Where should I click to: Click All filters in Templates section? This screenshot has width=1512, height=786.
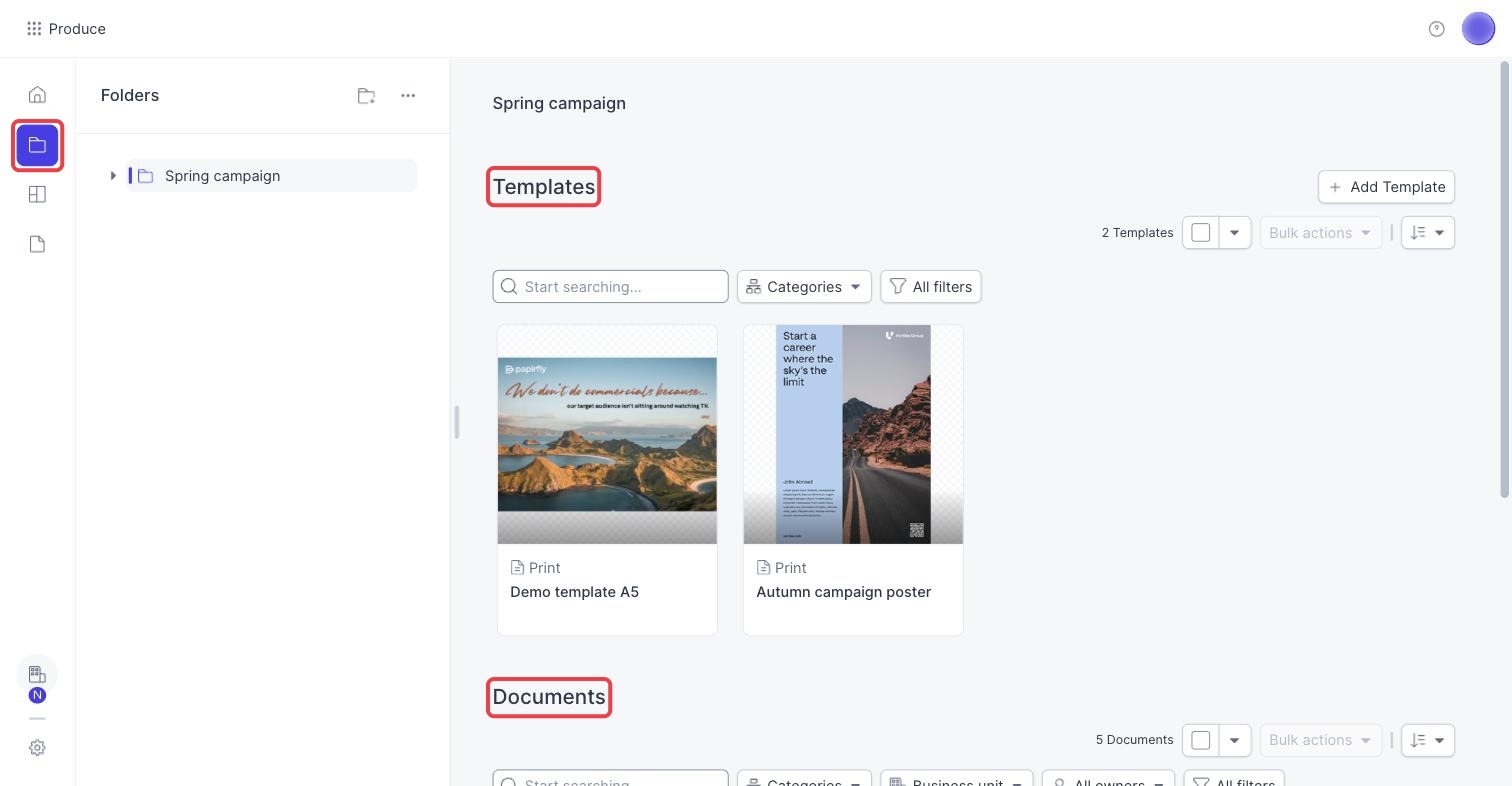pyautogui.click(x=931, y=287)
